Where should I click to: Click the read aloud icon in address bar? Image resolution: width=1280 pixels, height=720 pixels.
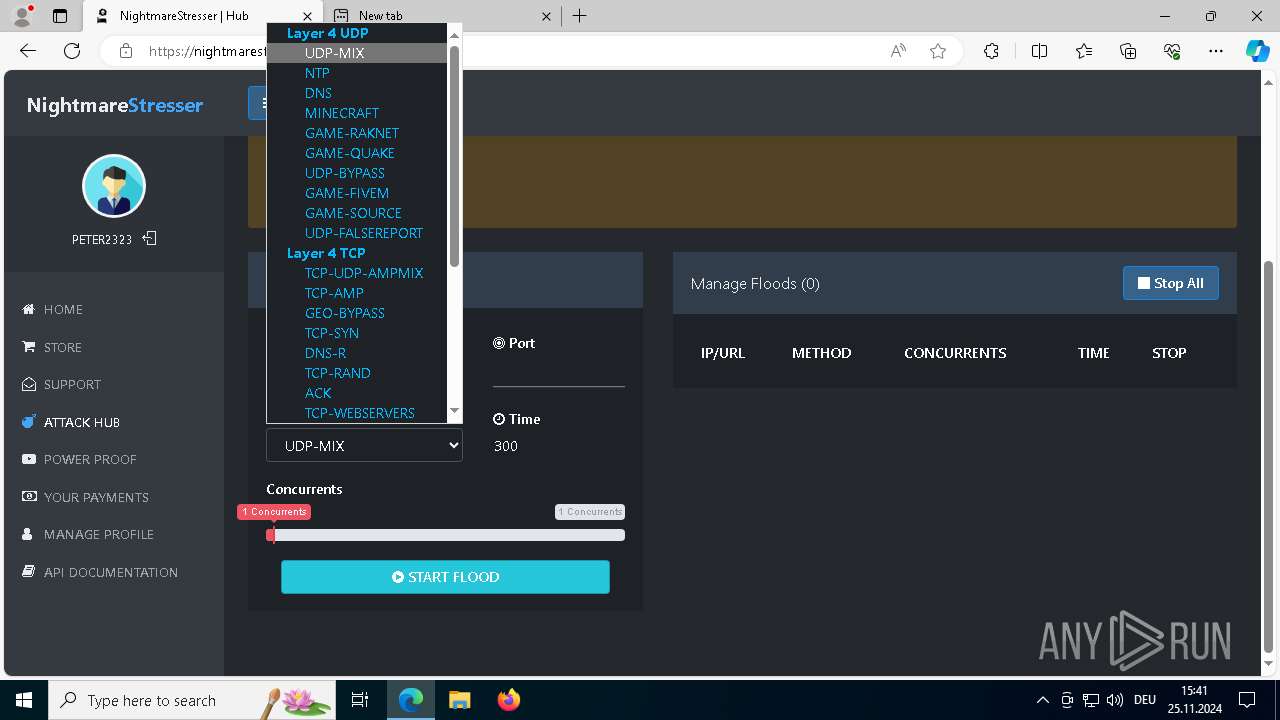click(898, 51)
